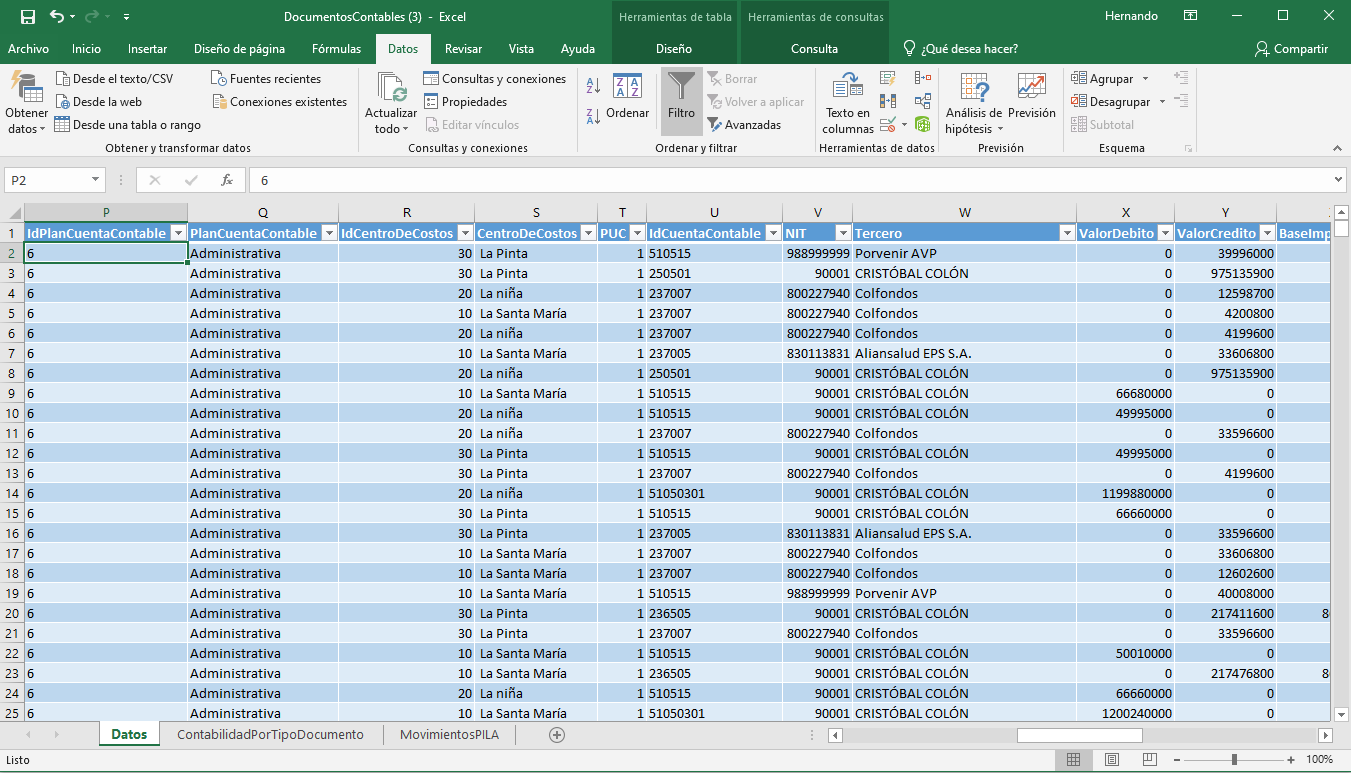Open Conexiones existentes
The height and width of the screenshot is (773, 1351).
pos(279,102)
